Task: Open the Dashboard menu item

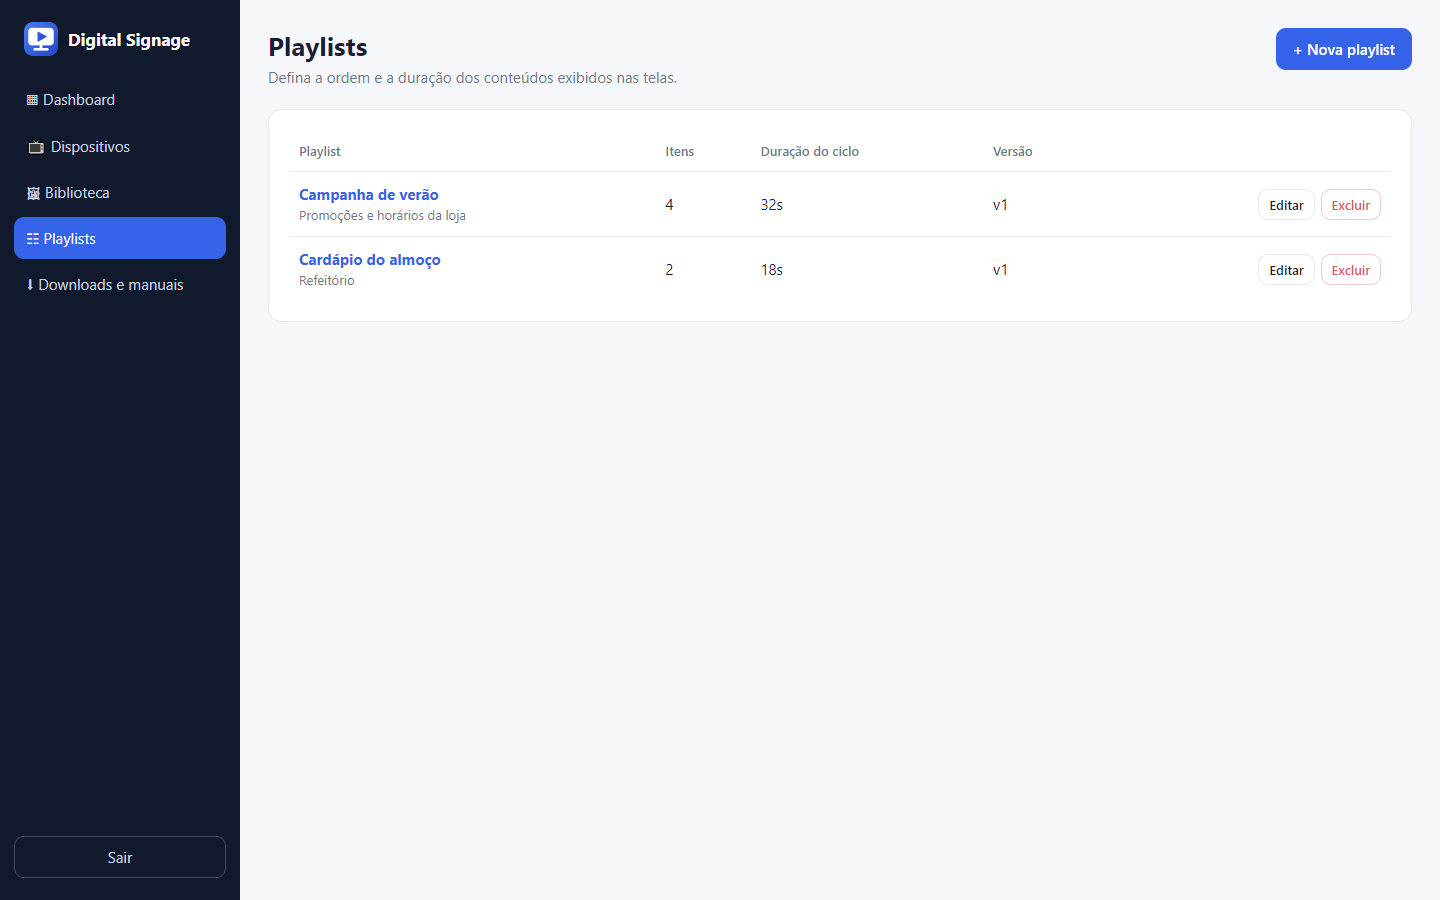Action: click(120, 100)
